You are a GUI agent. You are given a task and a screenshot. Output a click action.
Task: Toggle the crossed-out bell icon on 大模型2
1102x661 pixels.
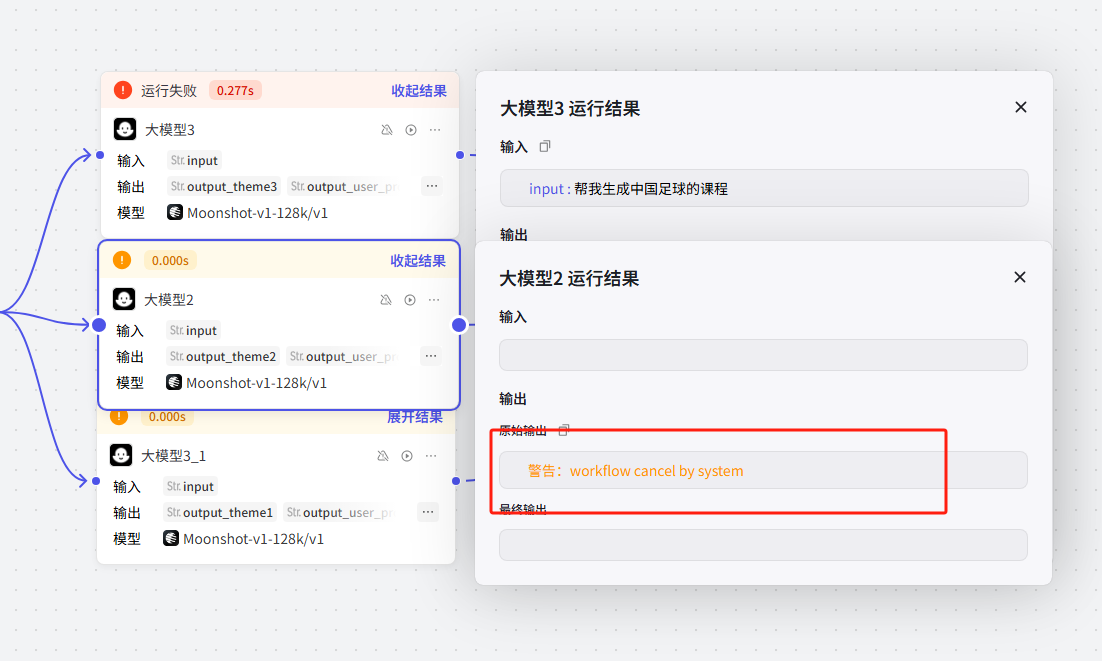click(386, 300)
